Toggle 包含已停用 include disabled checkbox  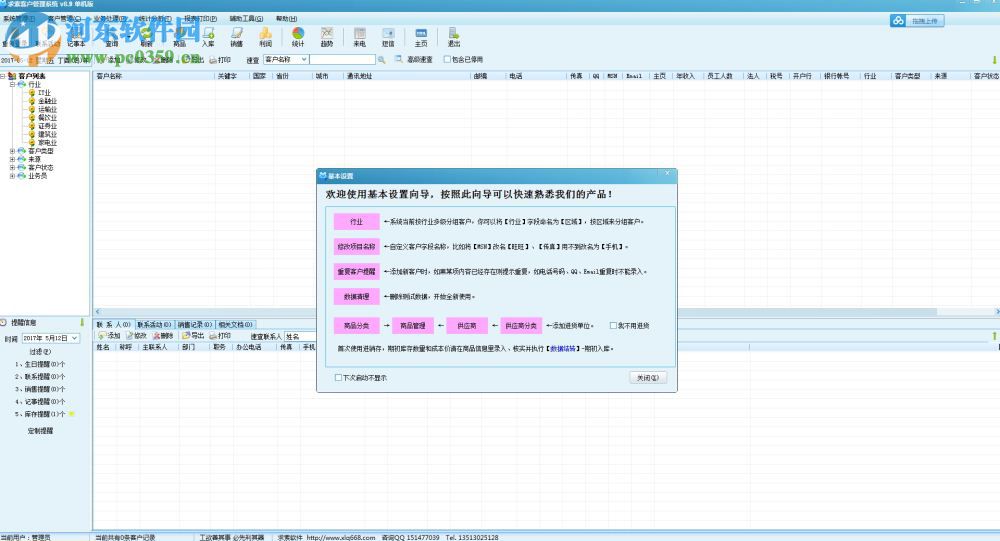pos(447,59)
